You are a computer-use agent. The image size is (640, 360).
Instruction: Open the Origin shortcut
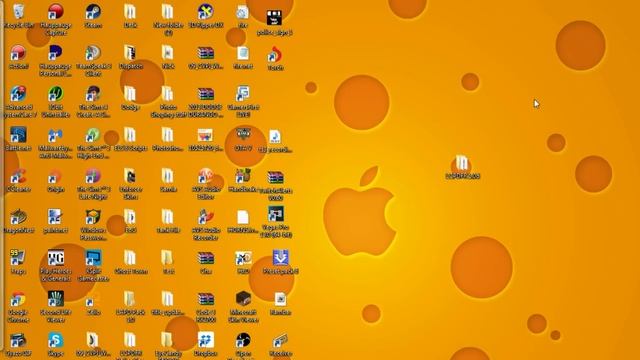pyautogui.click(x=56, y=180)
